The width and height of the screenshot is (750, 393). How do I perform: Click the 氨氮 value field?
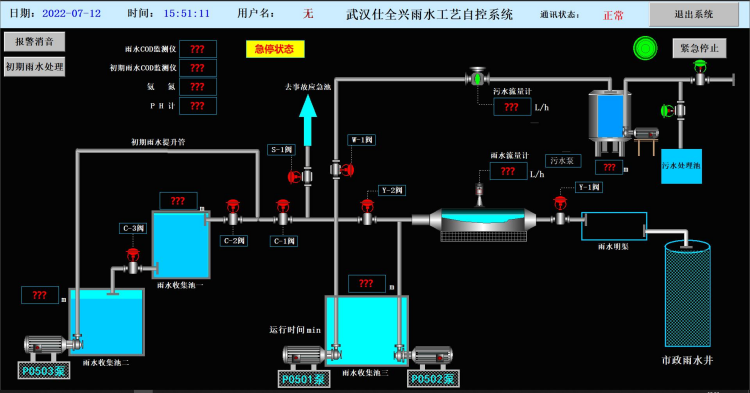tap(198, 87)
